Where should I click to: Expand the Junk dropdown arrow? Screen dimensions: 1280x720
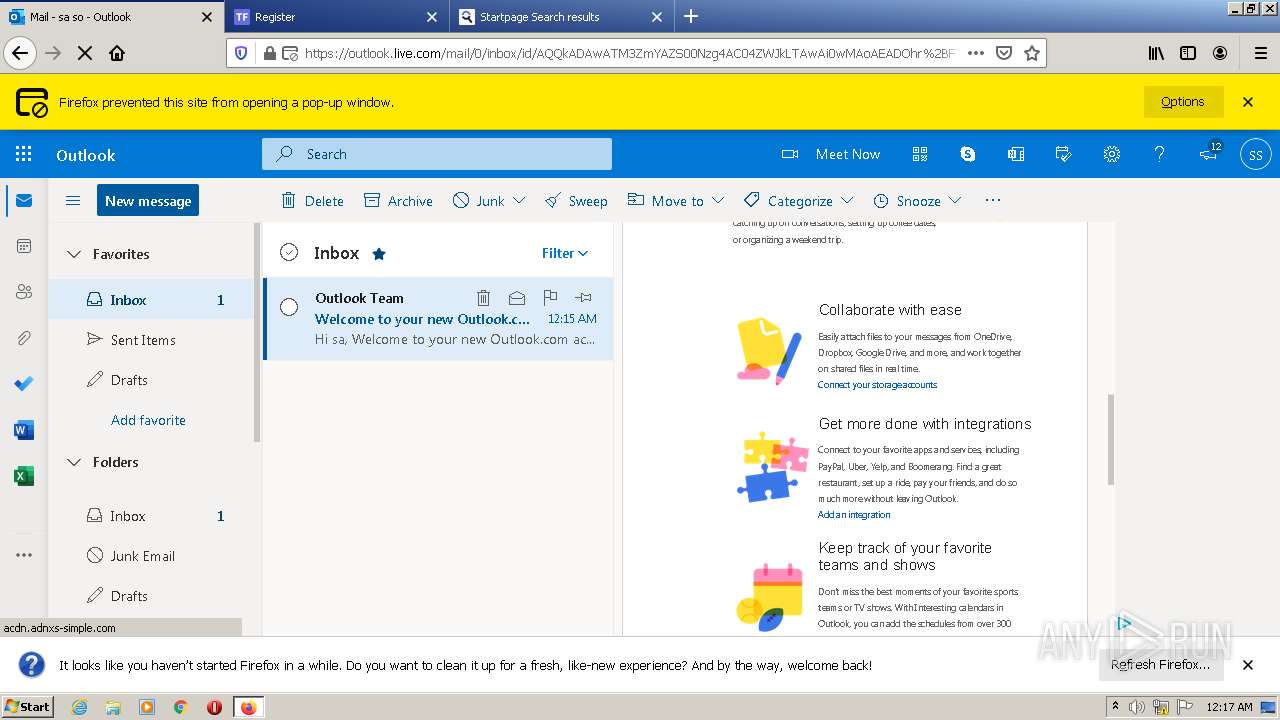coord(519,200)
